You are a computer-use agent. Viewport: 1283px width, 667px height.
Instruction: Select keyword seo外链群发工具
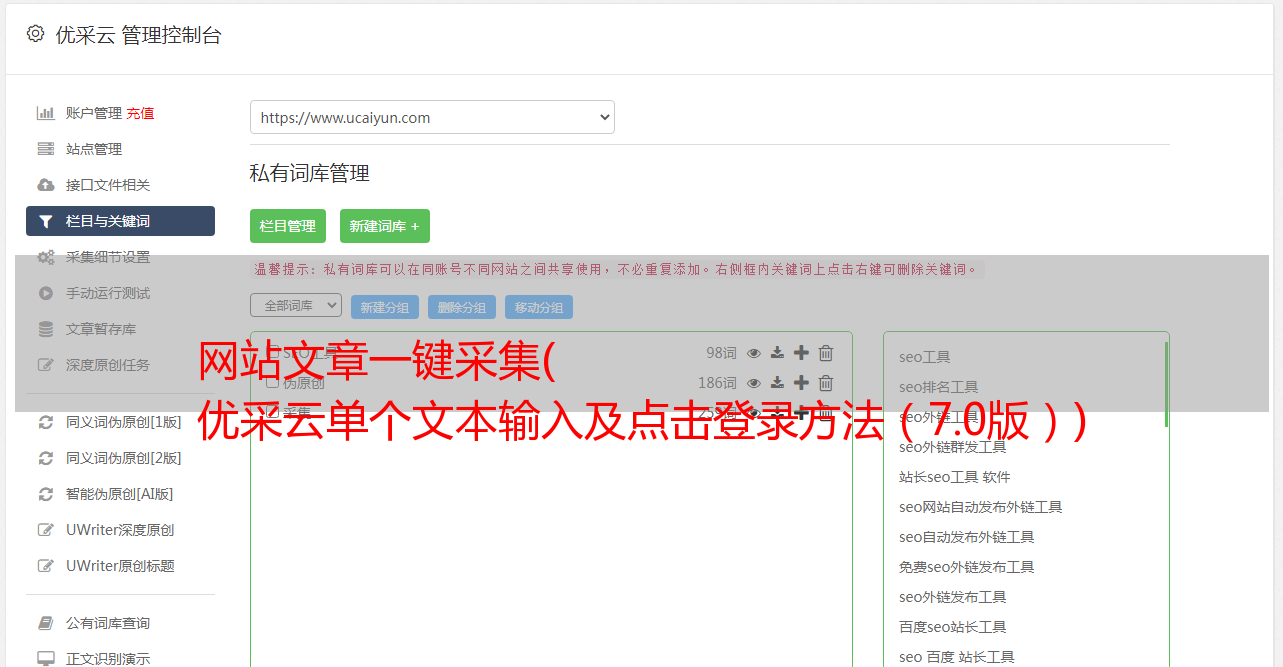click(x=952, y=447)
